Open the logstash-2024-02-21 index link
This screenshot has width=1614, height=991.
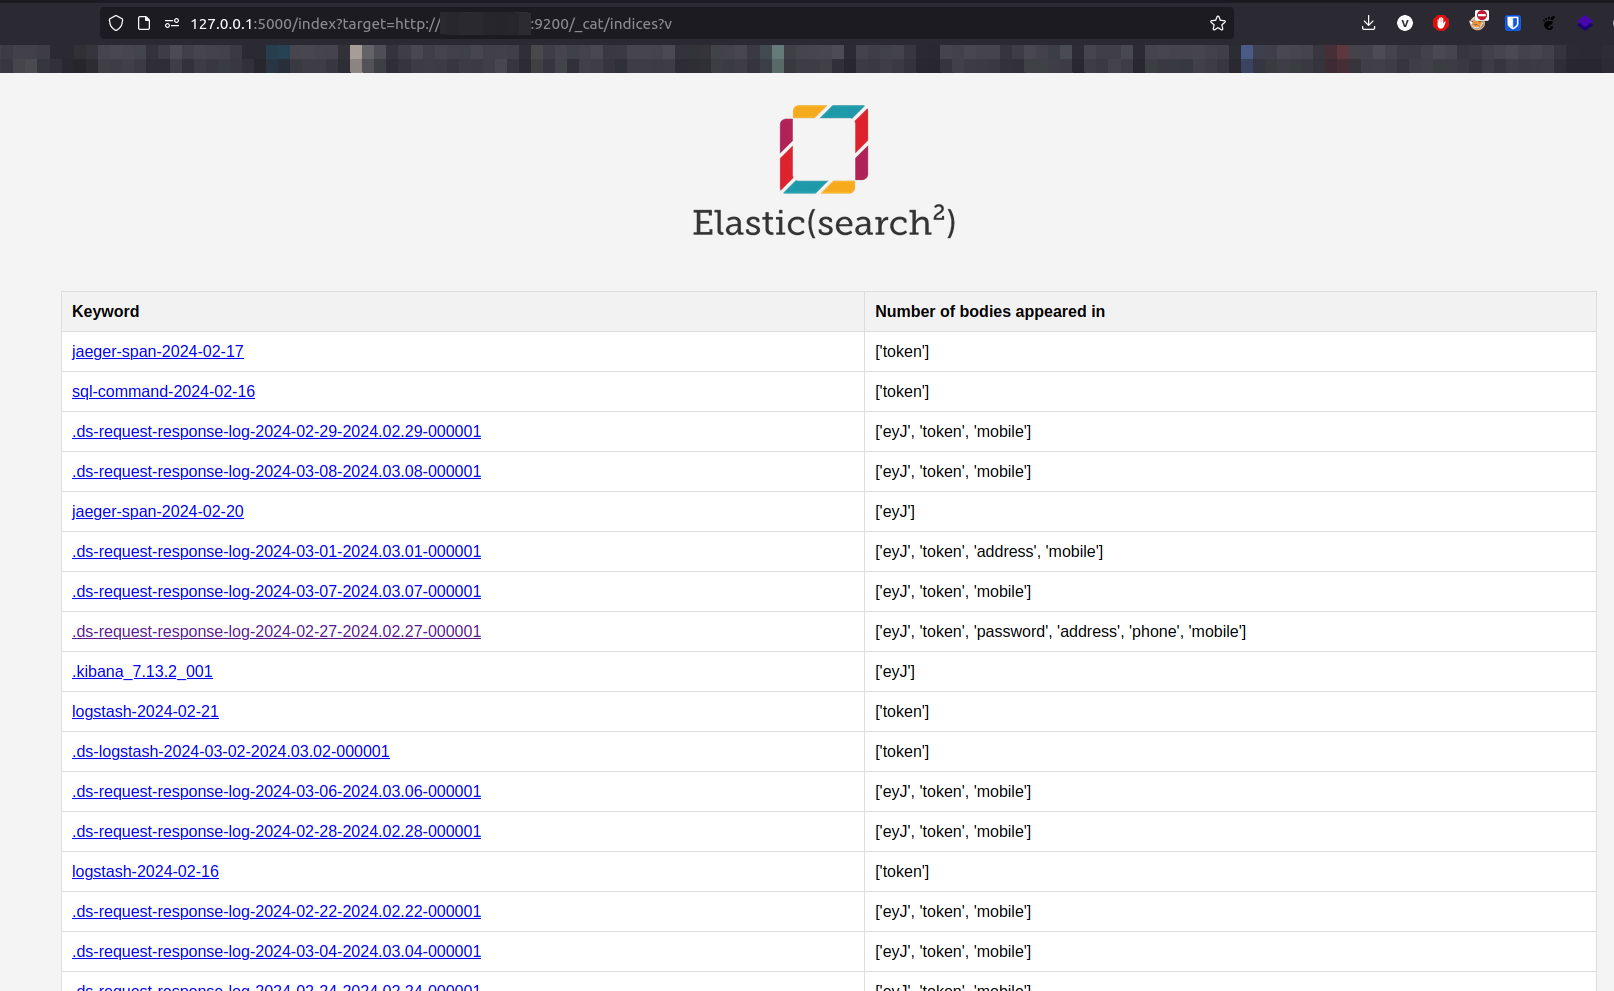pos(145,711)
